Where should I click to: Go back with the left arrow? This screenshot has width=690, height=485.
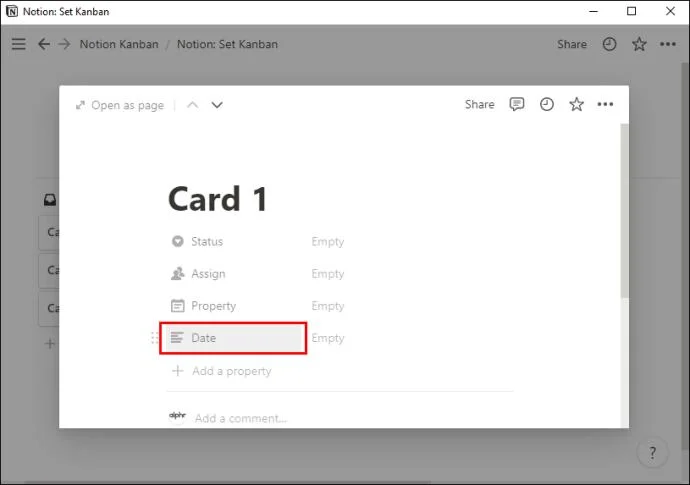[44, 44]
